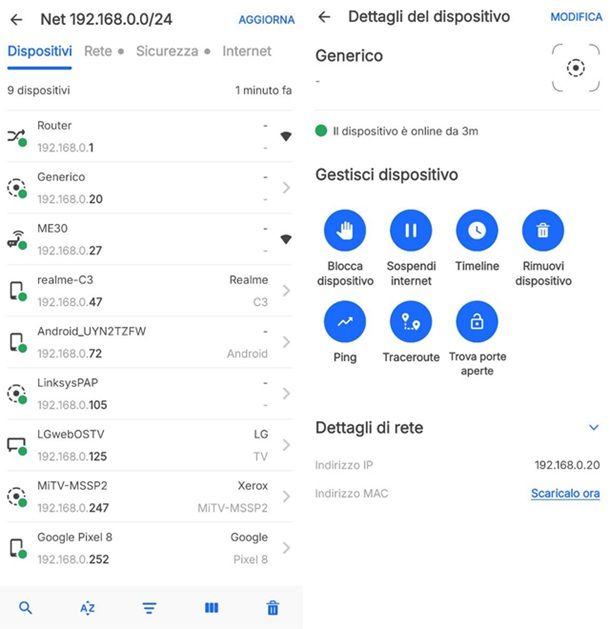The image size is (610, 629).
Task: Tap the ME30 Wi-Fi signal icon
Action: (286, 239)
